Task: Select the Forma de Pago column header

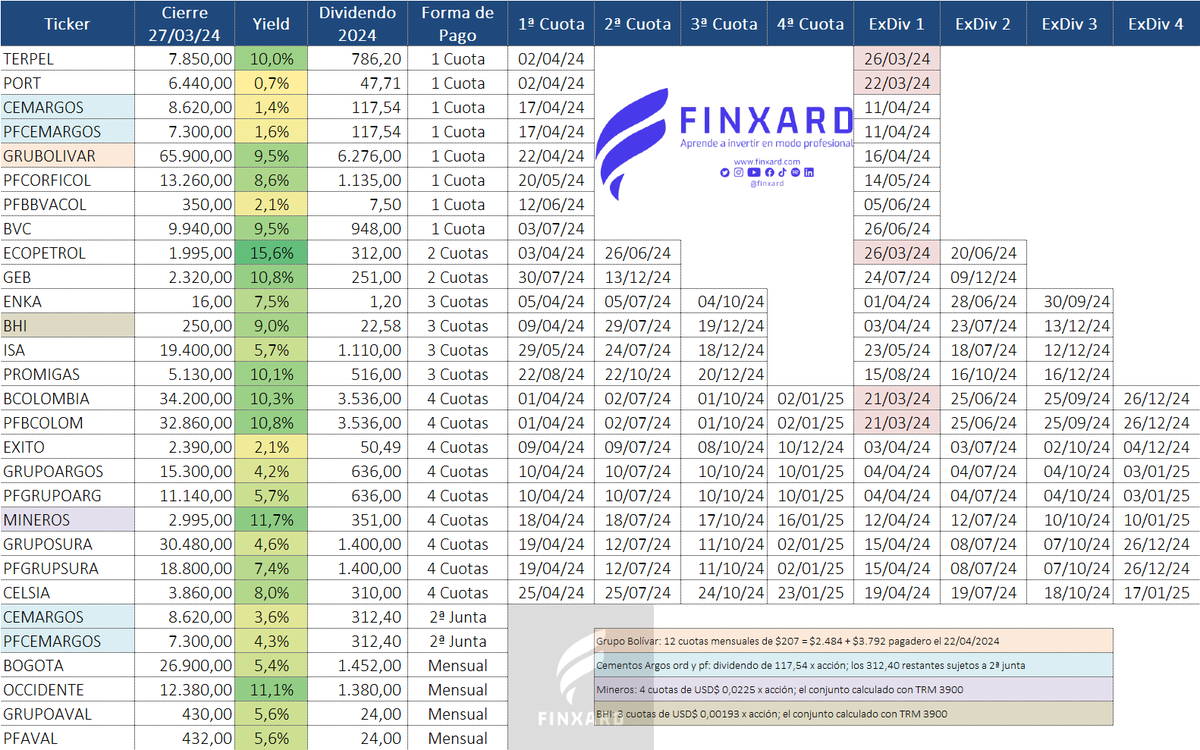Action: coord(457,23)
